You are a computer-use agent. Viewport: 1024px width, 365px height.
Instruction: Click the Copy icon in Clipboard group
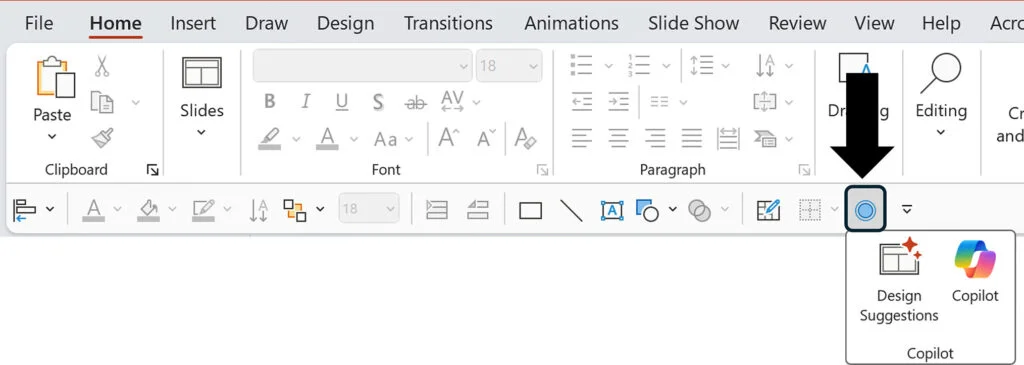pyautogui.click(x=102, y=102)
